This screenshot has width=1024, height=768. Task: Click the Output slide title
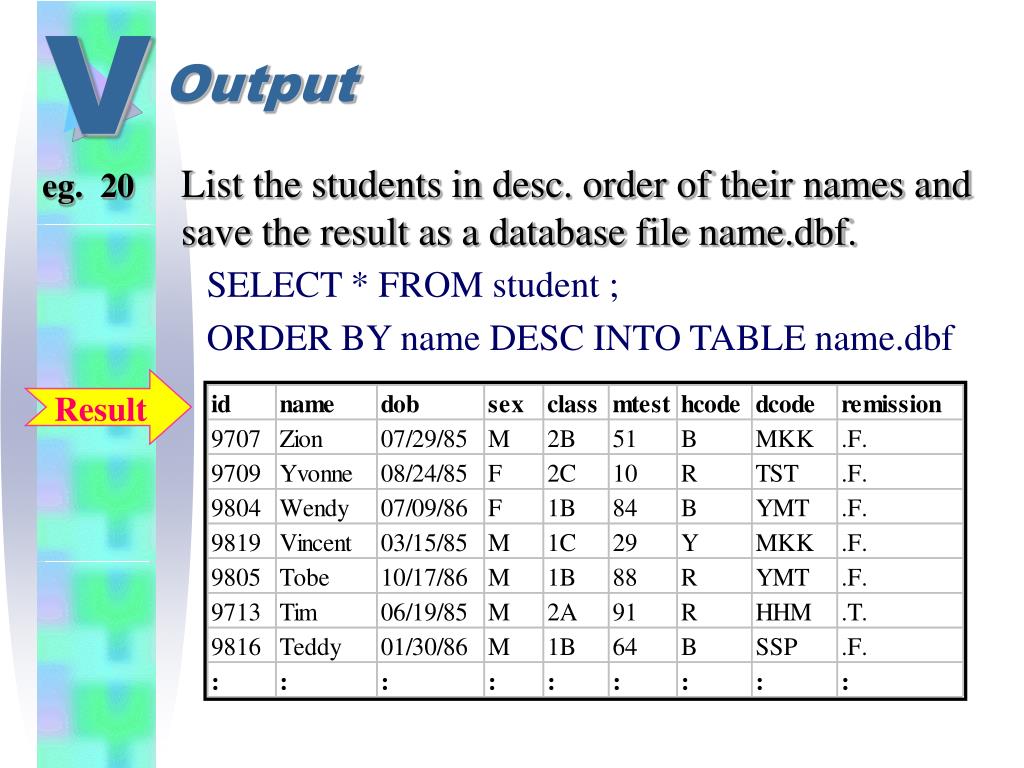[265, 86]
